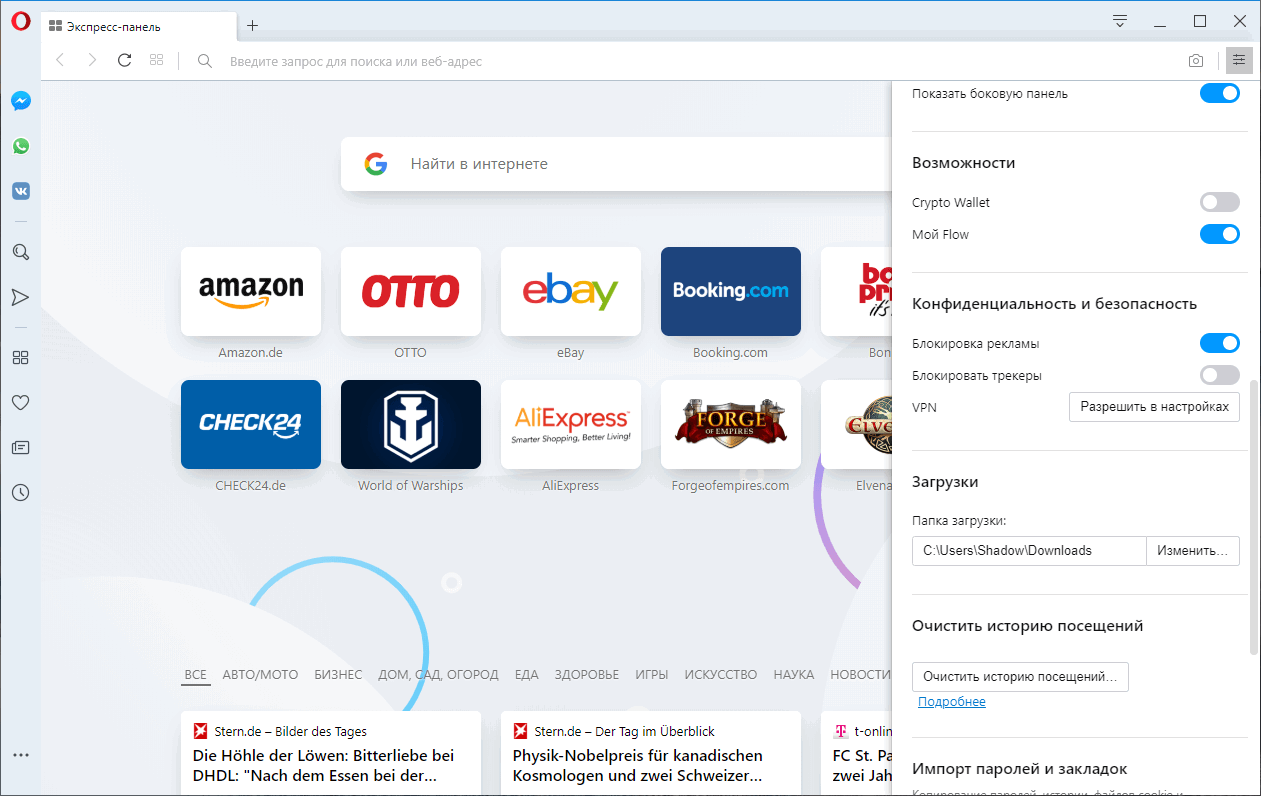The height and width of the screenshot is (796, 1261).
Task: Take a snapshot with the camera icon
Action: tap(1196, 61)
